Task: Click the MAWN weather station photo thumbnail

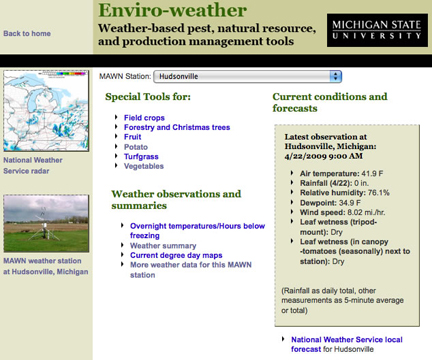Action: tap(46, 223)
